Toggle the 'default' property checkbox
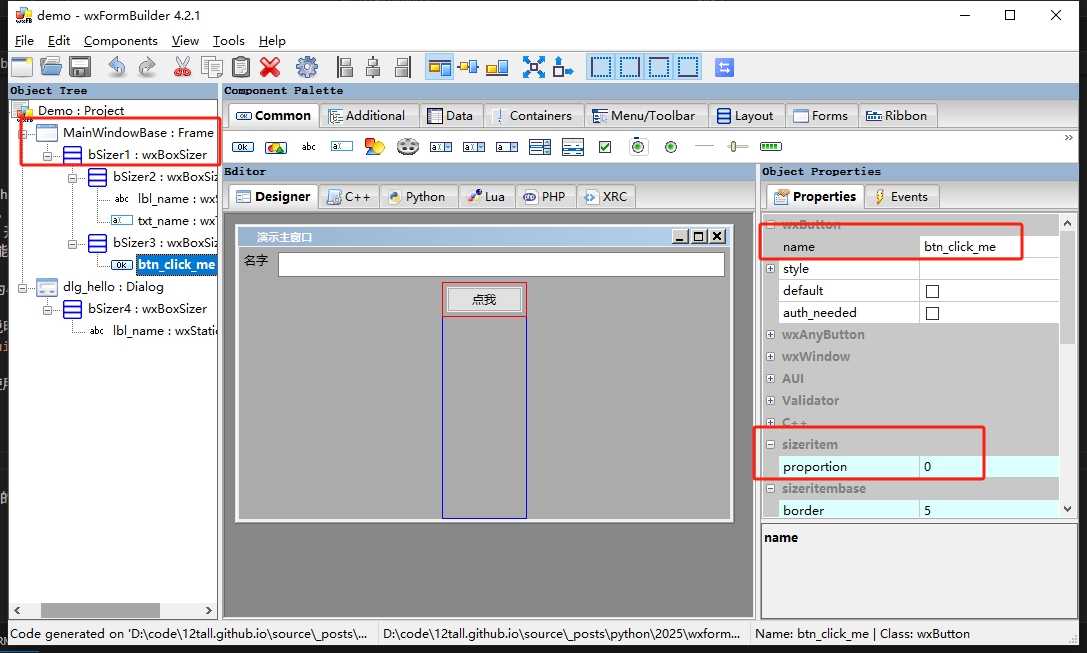Viewport: 1087px width, 653px height. pyautogui.click(x=932, y=291)
